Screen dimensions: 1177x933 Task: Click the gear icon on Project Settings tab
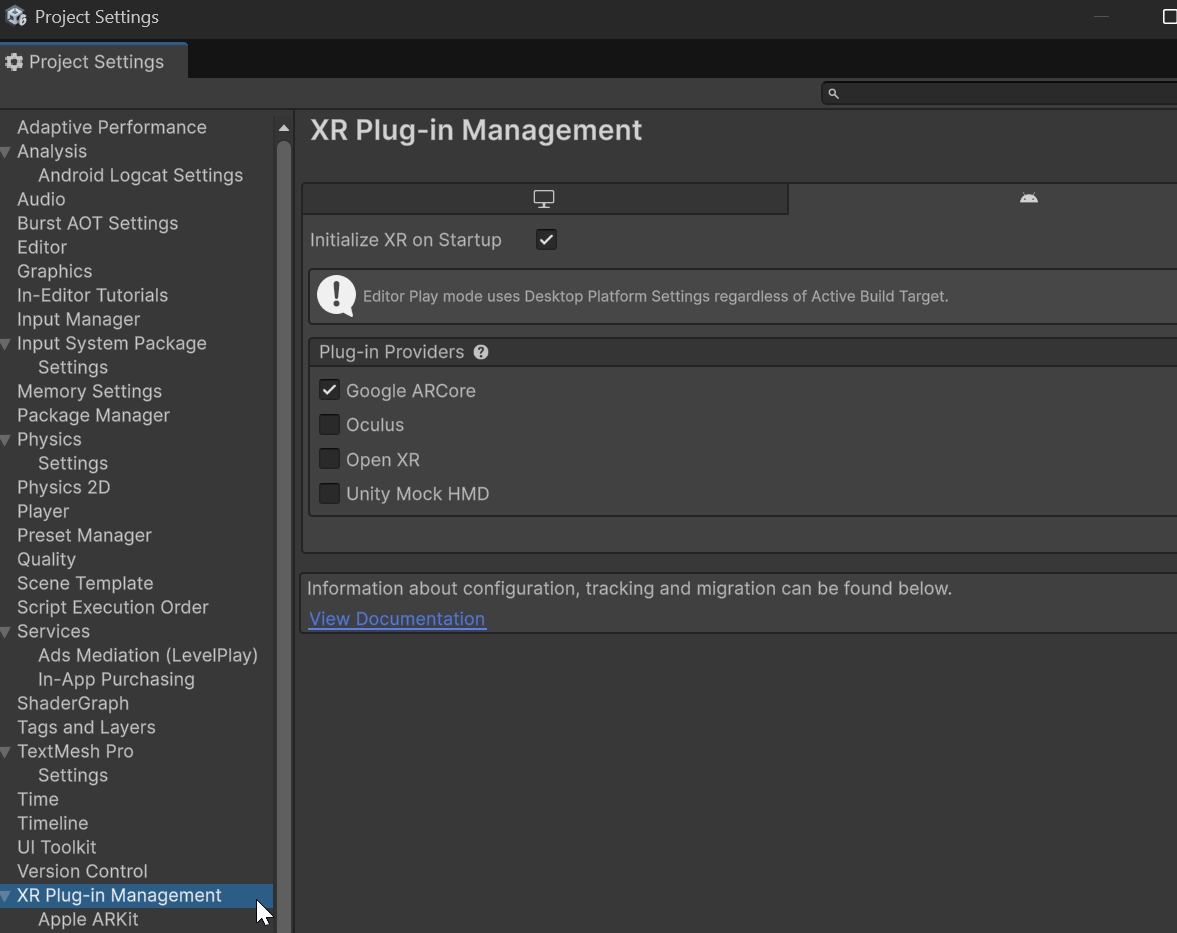coord(14,62)
